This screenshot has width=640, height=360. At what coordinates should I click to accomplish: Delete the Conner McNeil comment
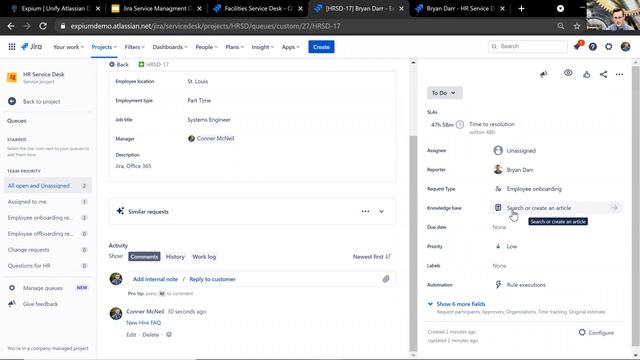[x=151, y=335]
